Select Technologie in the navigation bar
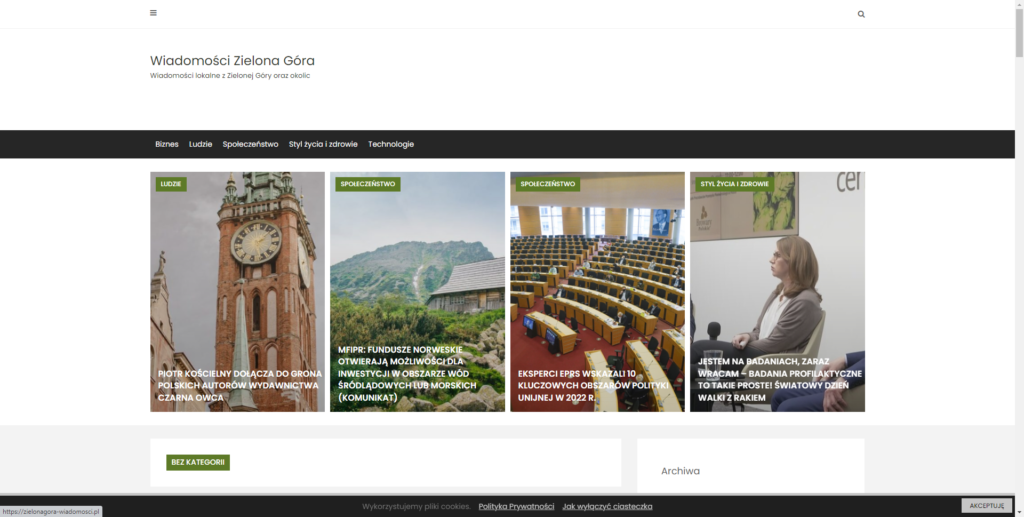1024x517 pixels. pyautogui.click(x=391, y=144)
